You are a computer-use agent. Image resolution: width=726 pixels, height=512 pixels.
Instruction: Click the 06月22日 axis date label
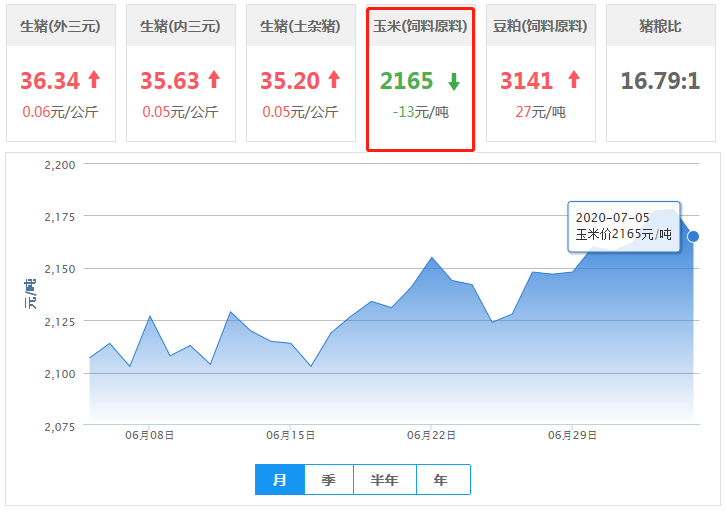click(432, 435)
